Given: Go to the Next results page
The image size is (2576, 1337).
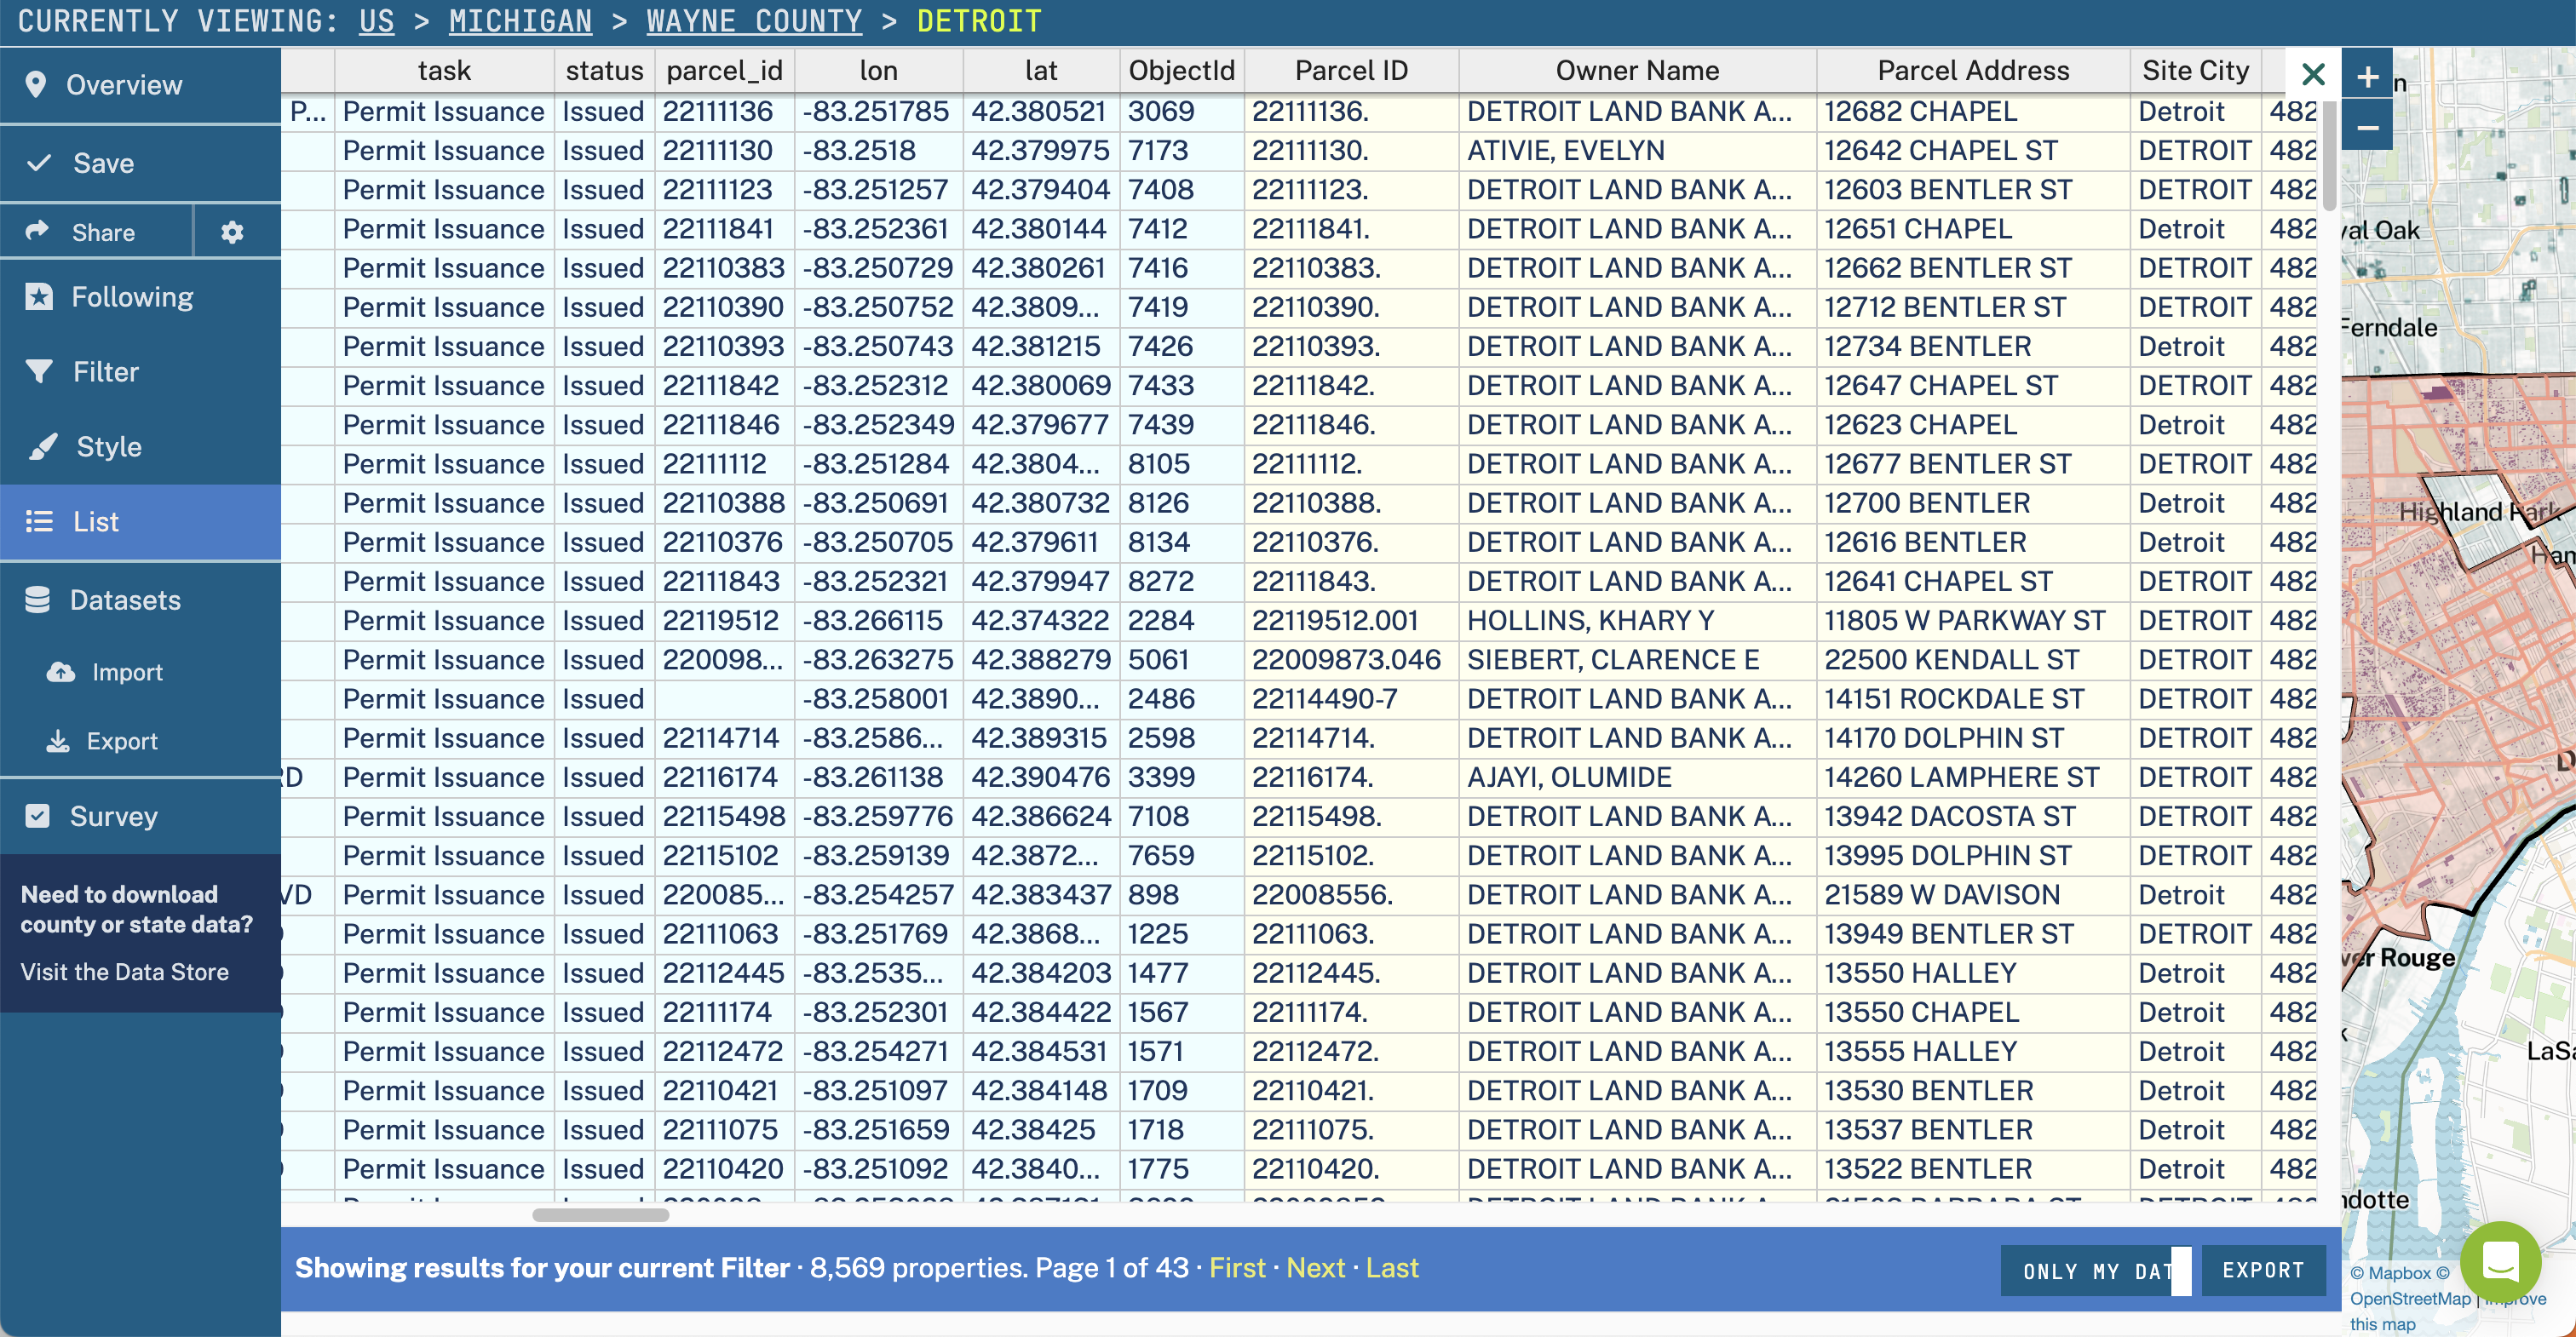Looking at the screenshot, I should pos(1315,1268).
